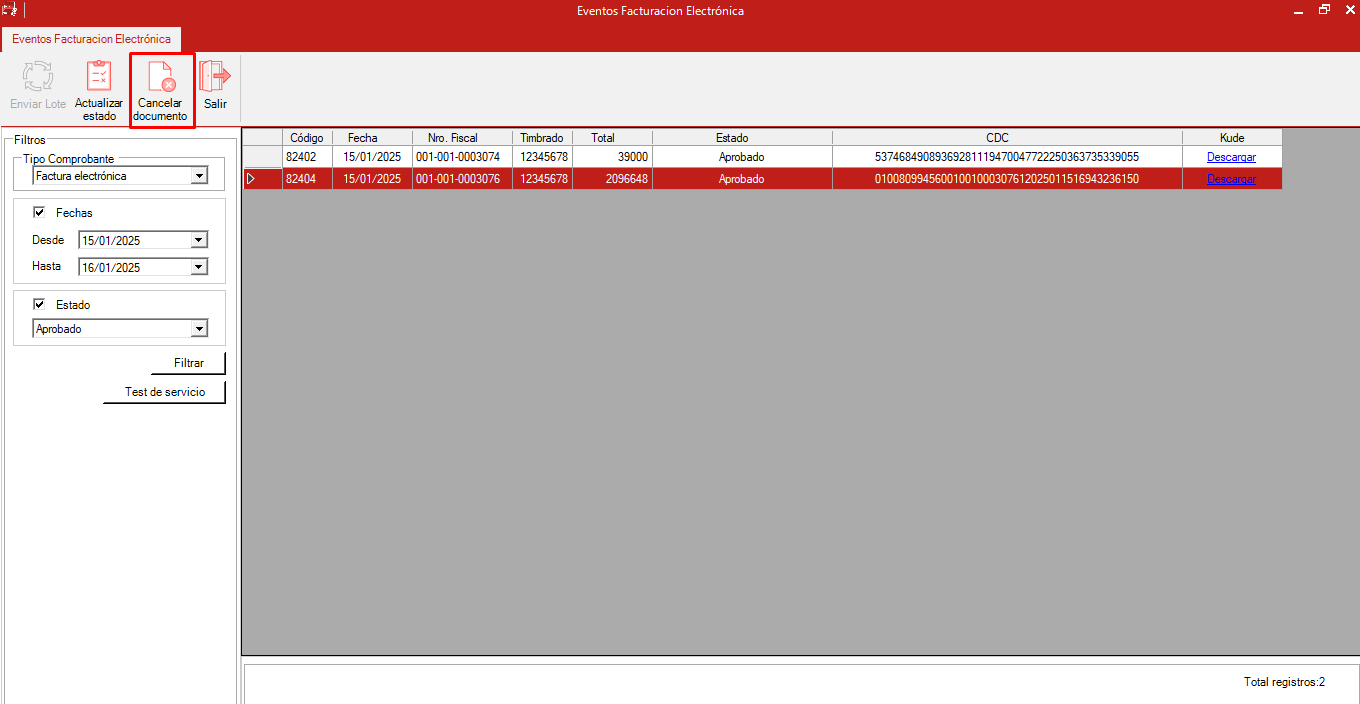Click the Salir exit icon

coord(215,76)
